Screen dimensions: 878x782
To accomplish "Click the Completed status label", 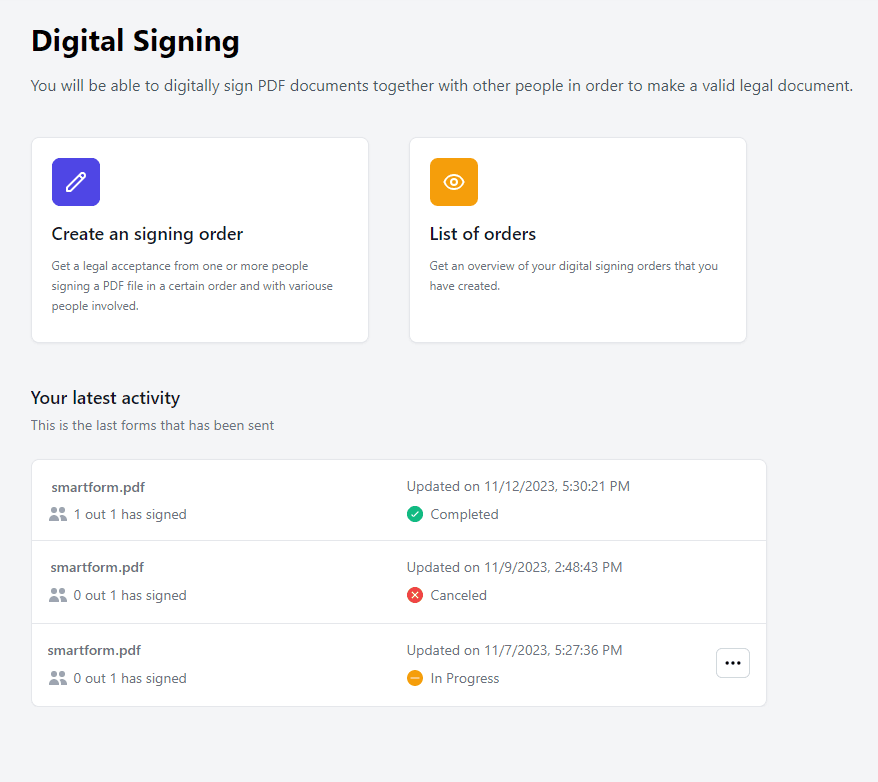I will click(467, 513).
